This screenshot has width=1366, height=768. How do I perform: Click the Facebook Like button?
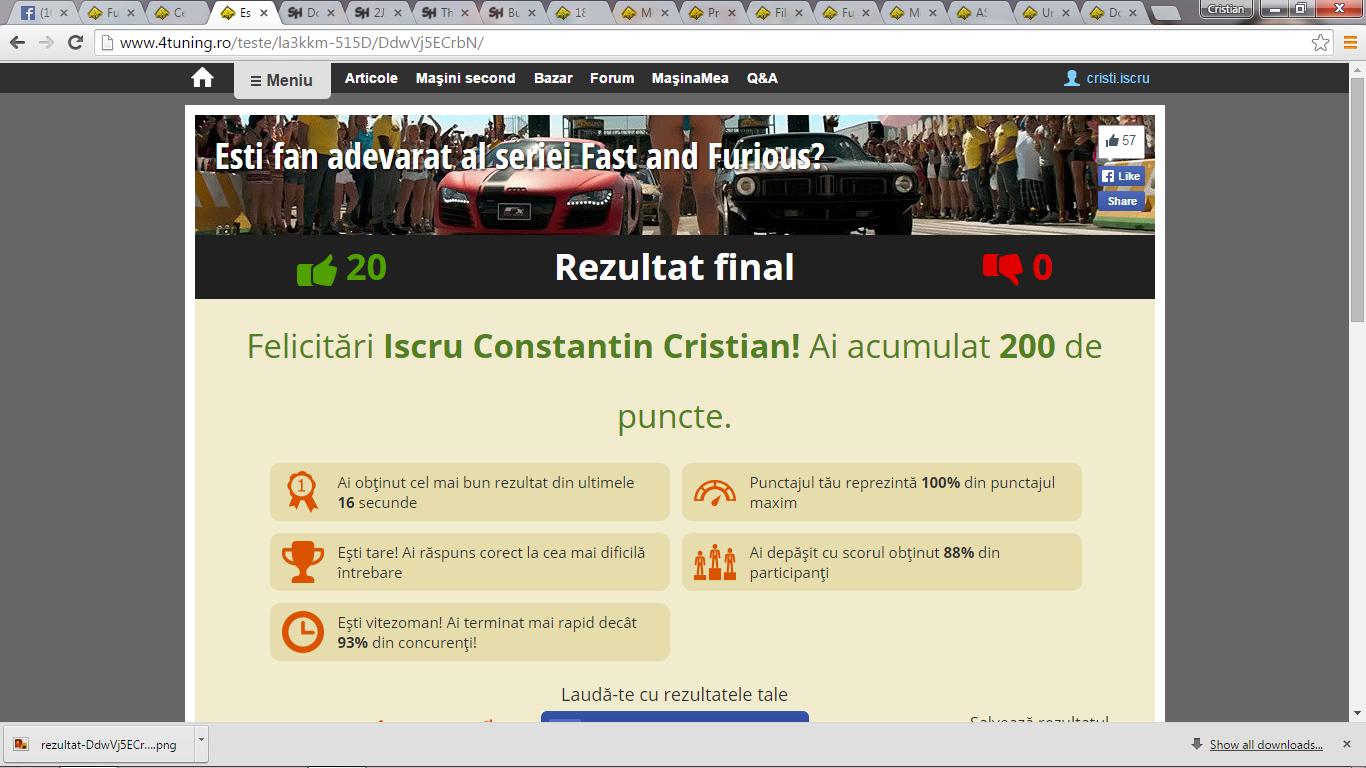[x=1121, y=176]
